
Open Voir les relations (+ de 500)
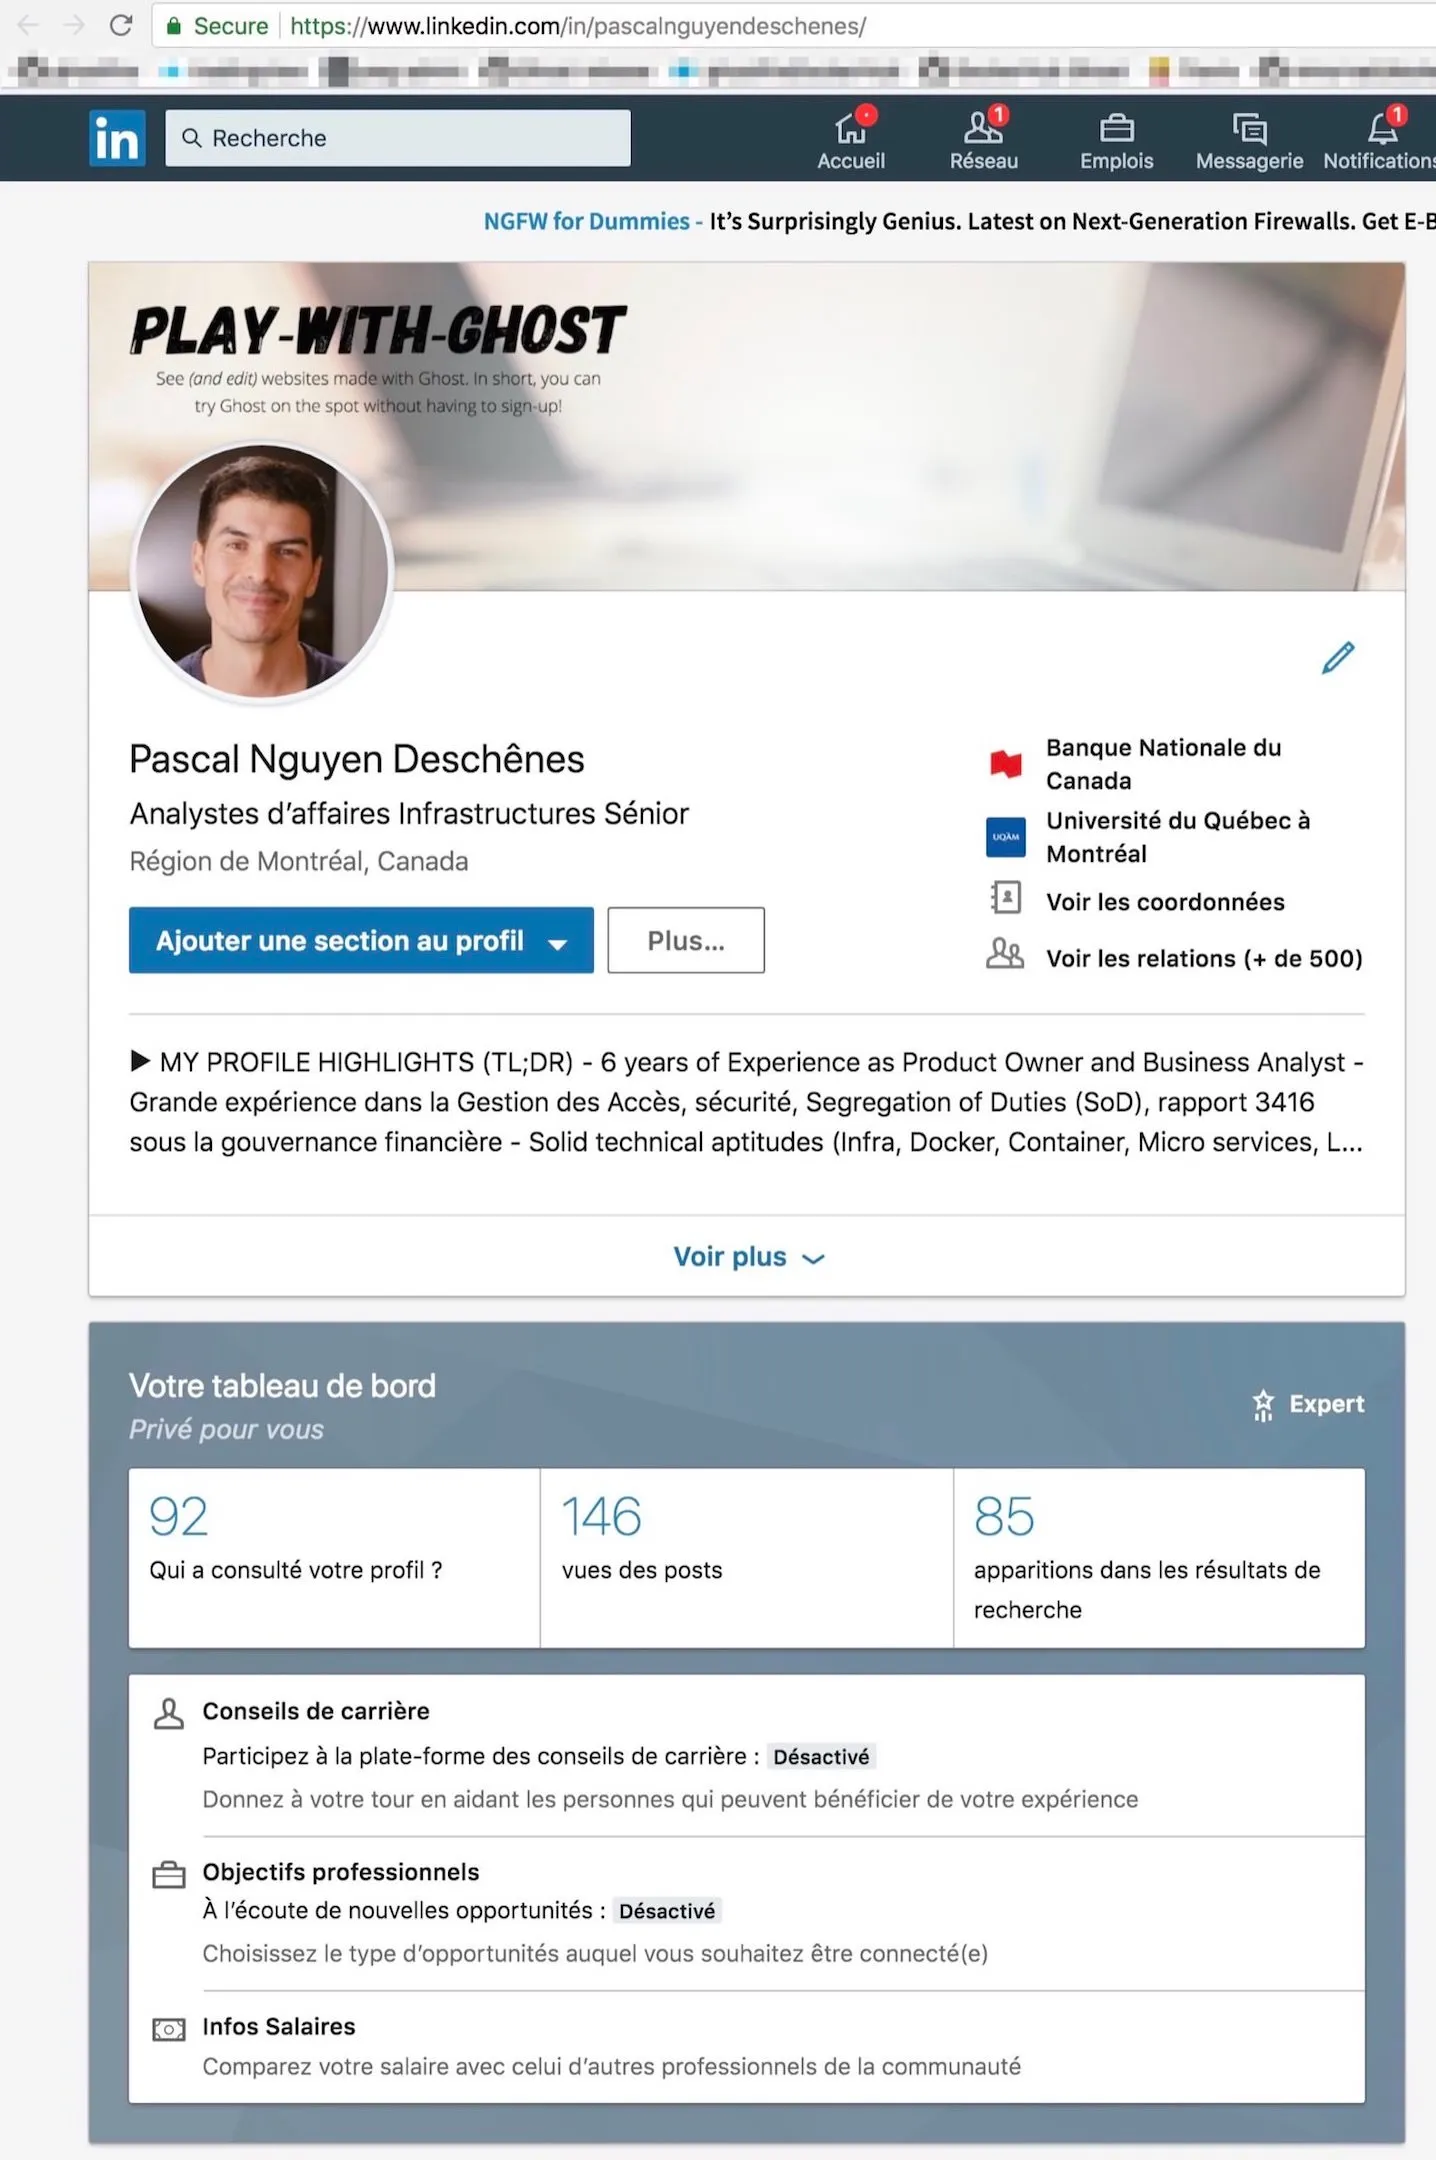[x=1204, y=958]
